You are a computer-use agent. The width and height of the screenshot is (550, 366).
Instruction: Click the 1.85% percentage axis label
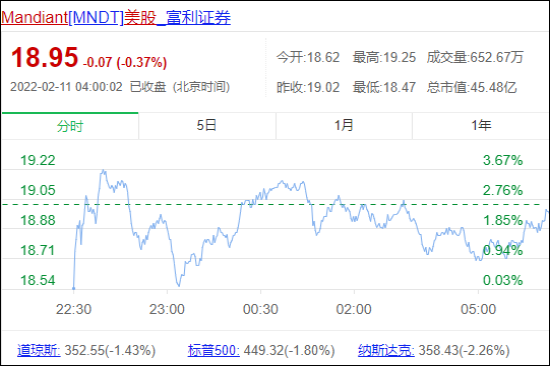tap(503, 220)
